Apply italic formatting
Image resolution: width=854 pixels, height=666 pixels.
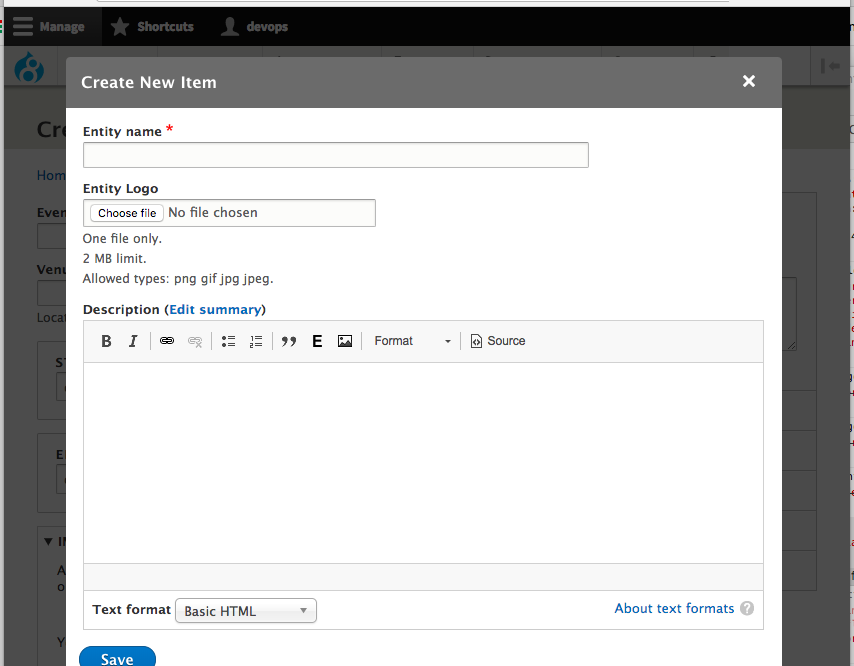pyautogui.click(x=133, y=341)
